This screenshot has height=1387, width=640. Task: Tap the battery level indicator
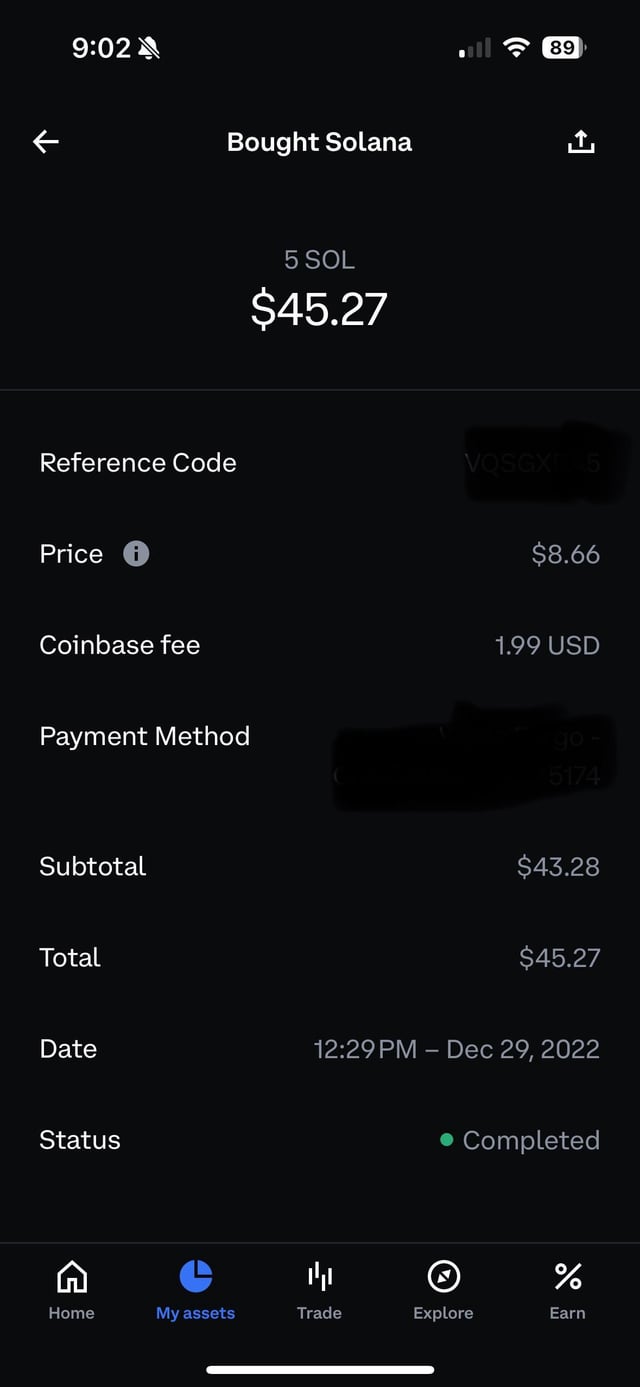563,47
